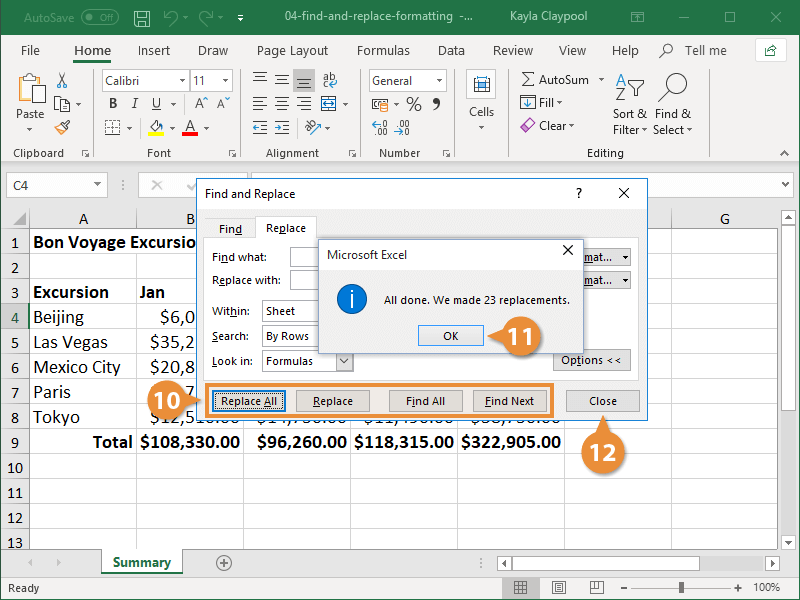Open the Fill Color bucket icon

(157, 127)
